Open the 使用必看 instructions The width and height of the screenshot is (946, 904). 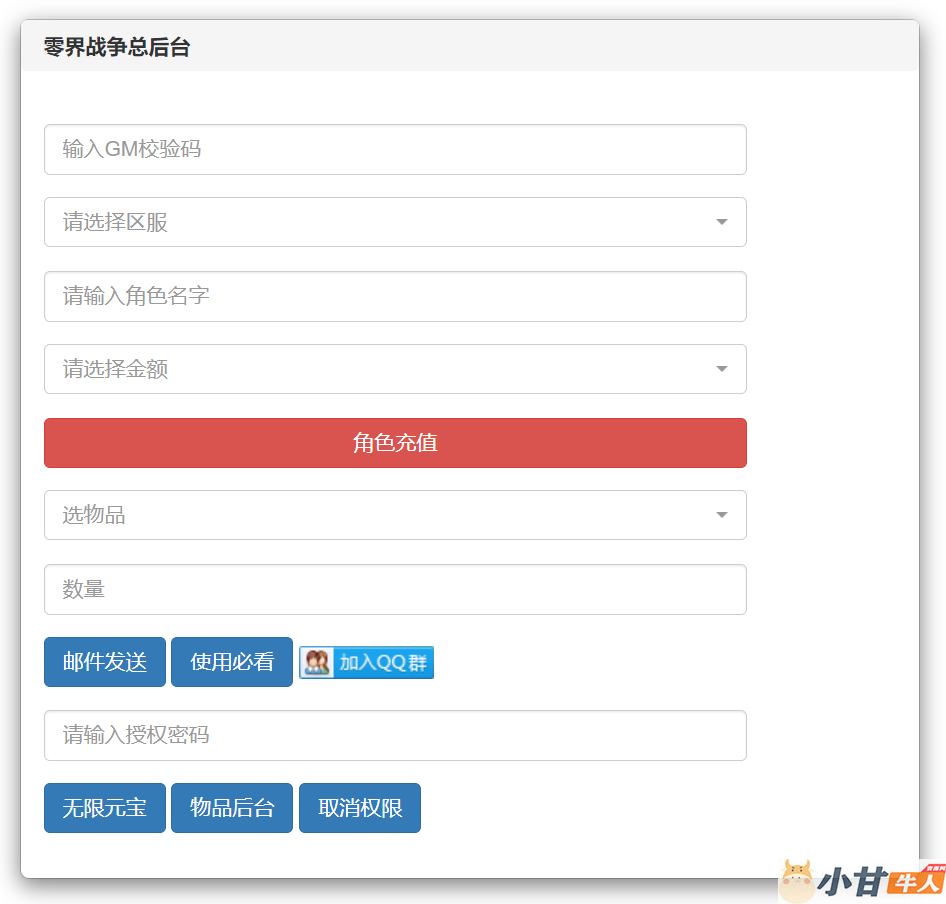coord(232,662)
